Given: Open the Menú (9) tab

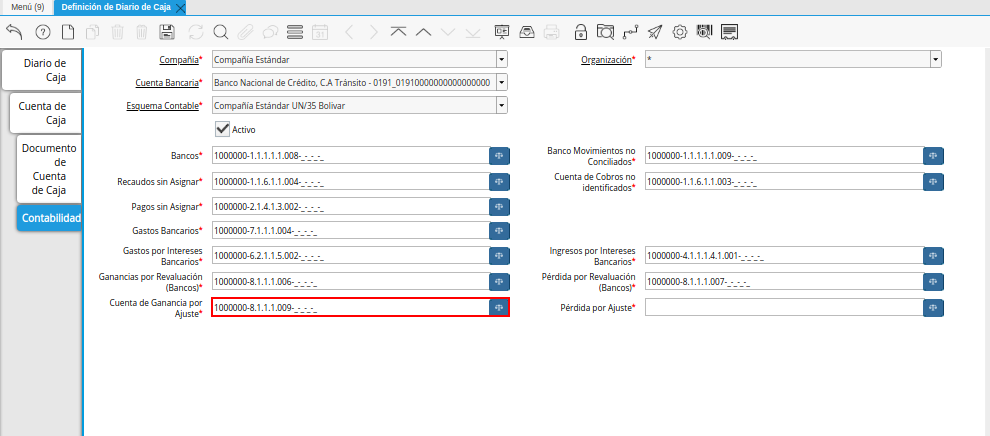Looking at the screenshot, I should tap(25, 7).
